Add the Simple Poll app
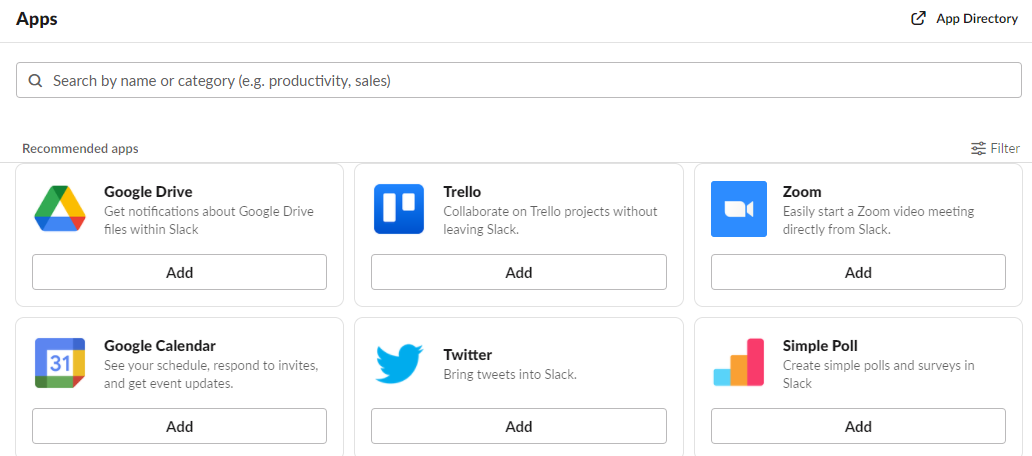This screenshot has height=456, width=1032. click(x=858, y=426)
